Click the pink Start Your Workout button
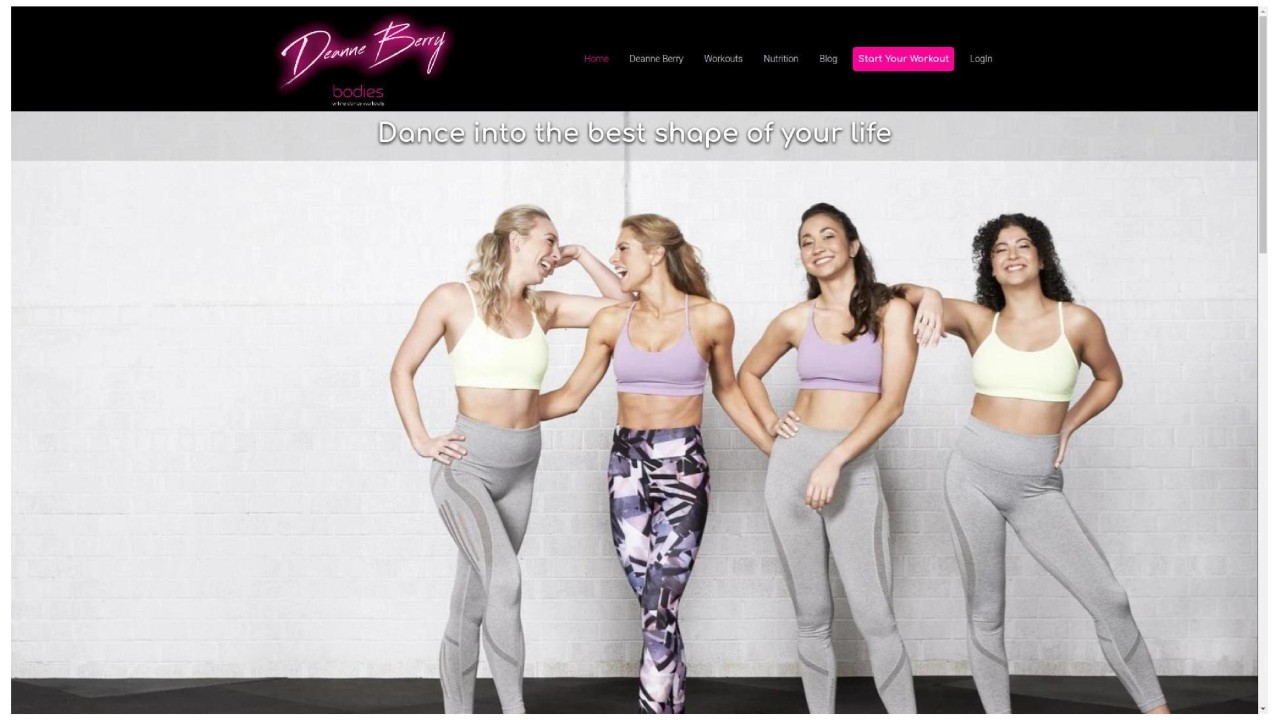The width and height of the screenshot is (1279, 720). click(903, 59)
